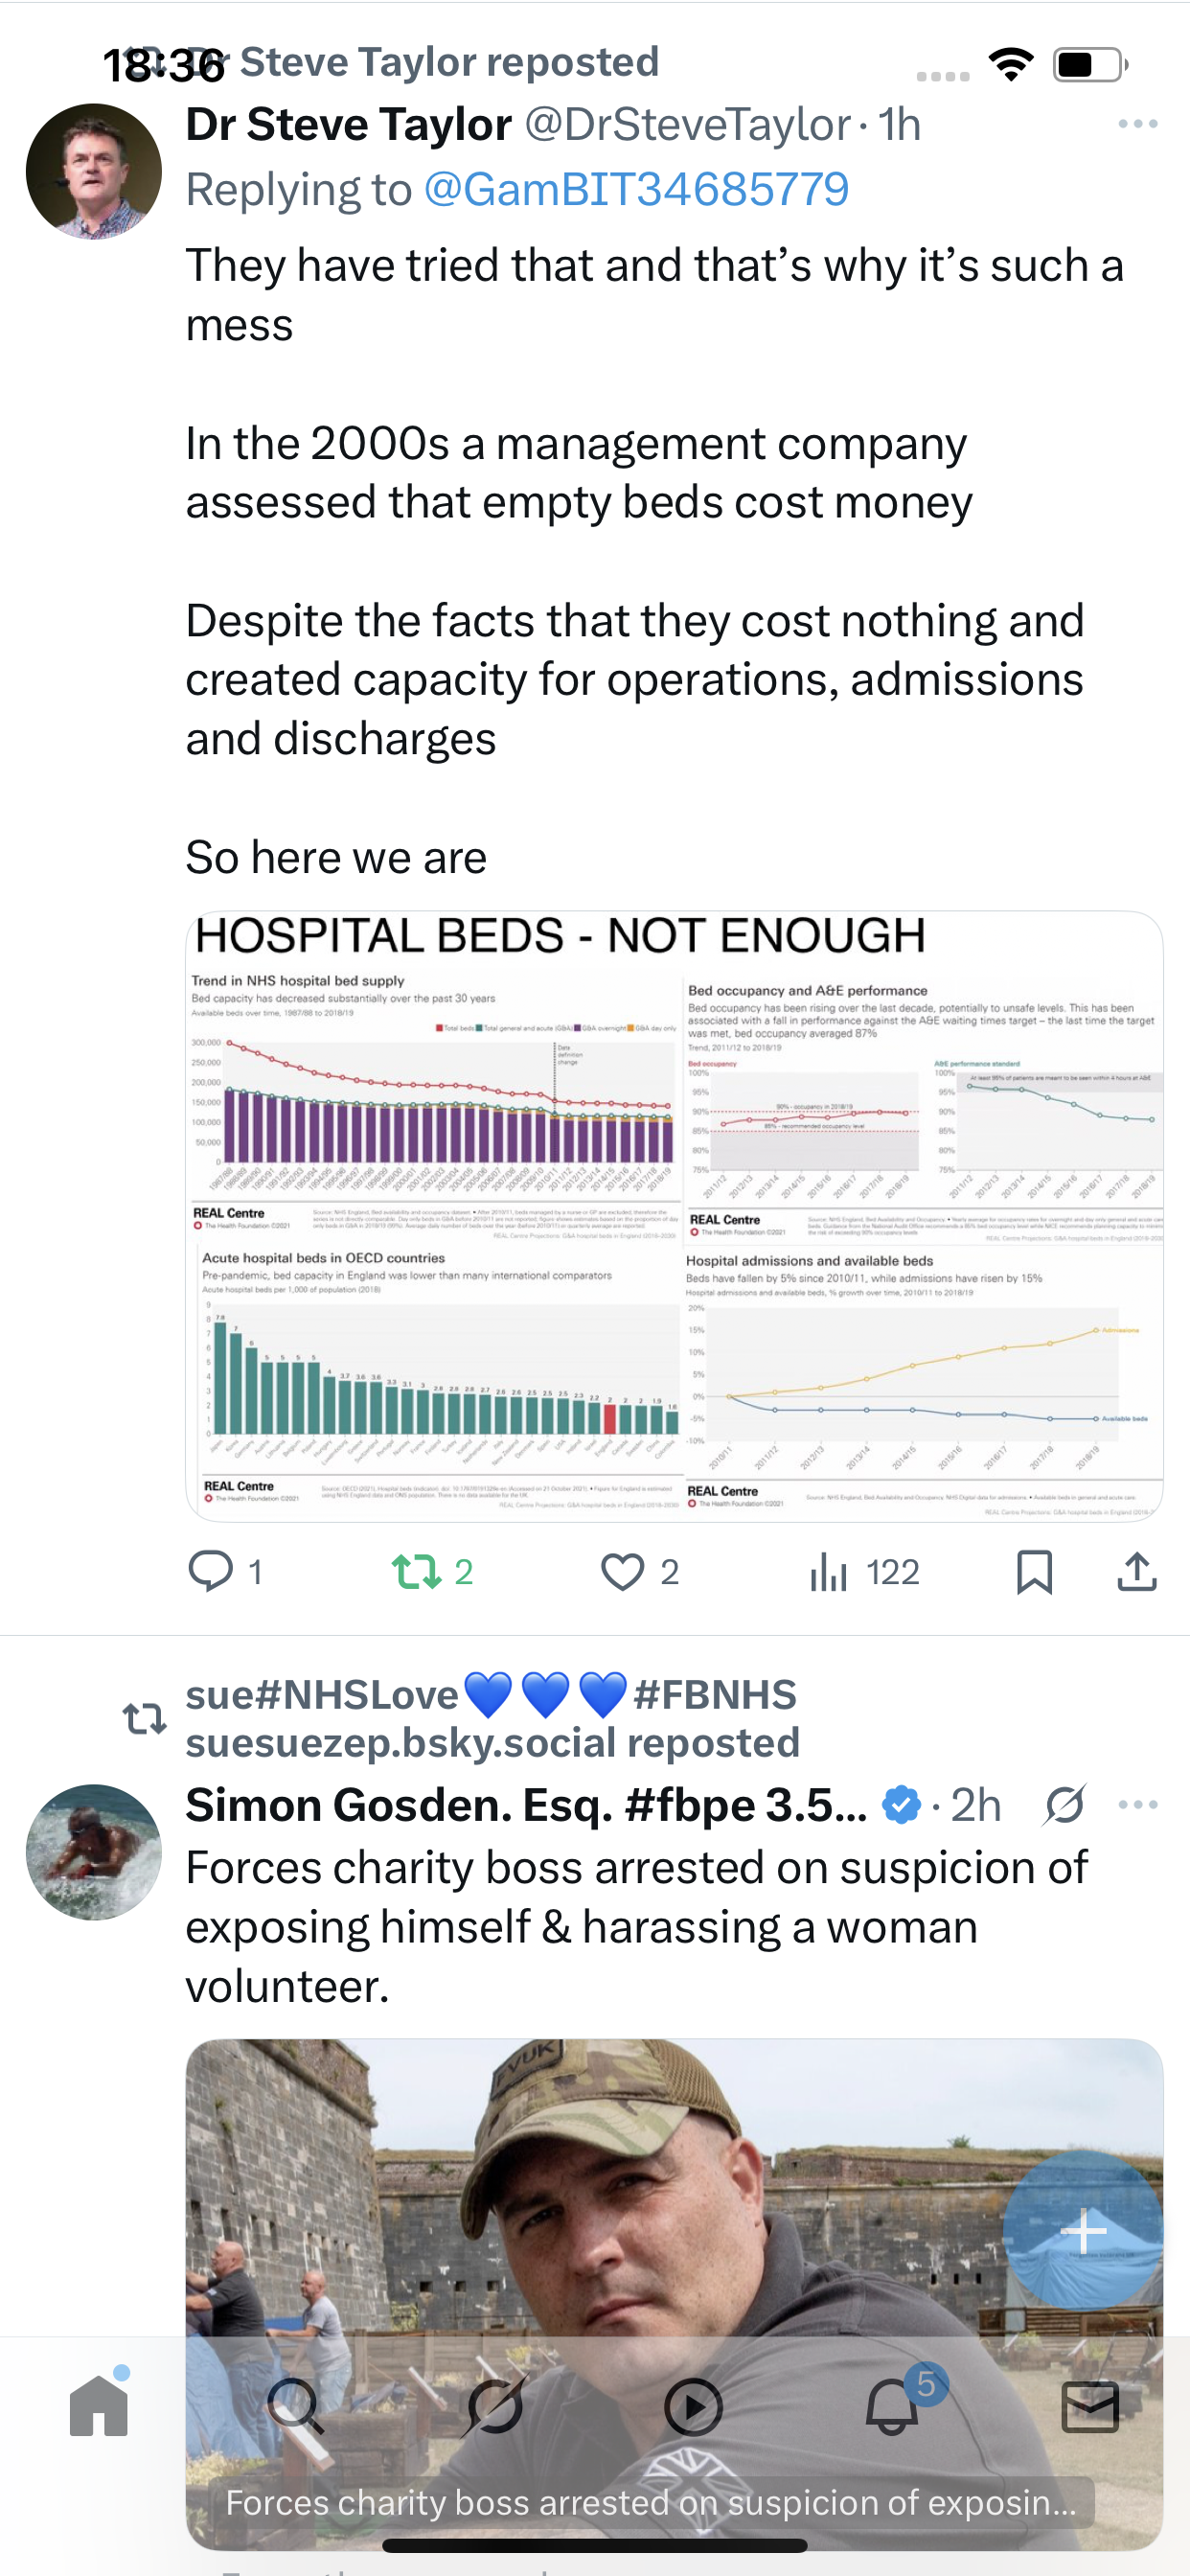Bookmark Dr Steve Taylor's tweet
The image size is (1190, 2576).
(1034, 1571)
